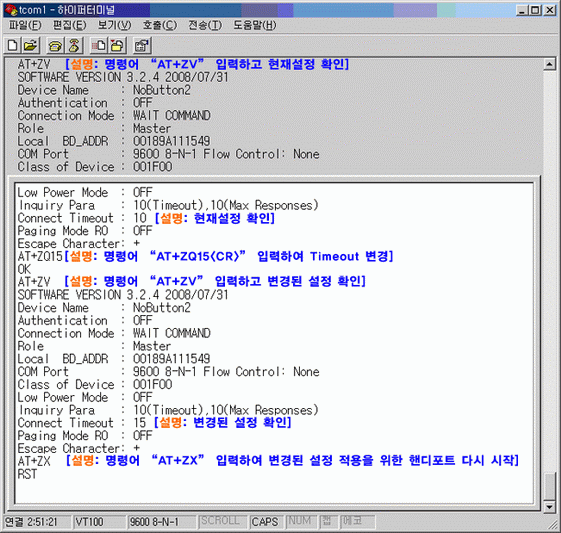Open the 편집(E) menu
The image size is (561, 533).
click(x=70, y=25)
